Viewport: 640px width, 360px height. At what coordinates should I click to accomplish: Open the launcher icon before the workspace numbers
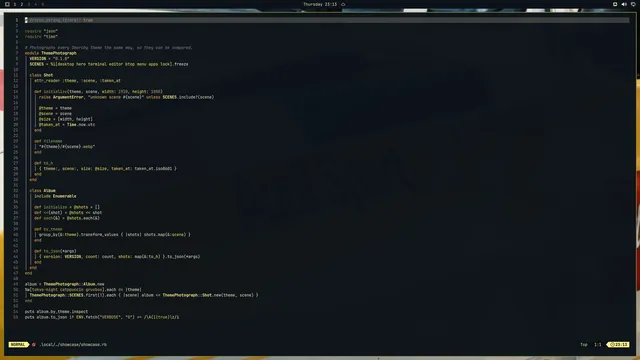tap(7, 4)
